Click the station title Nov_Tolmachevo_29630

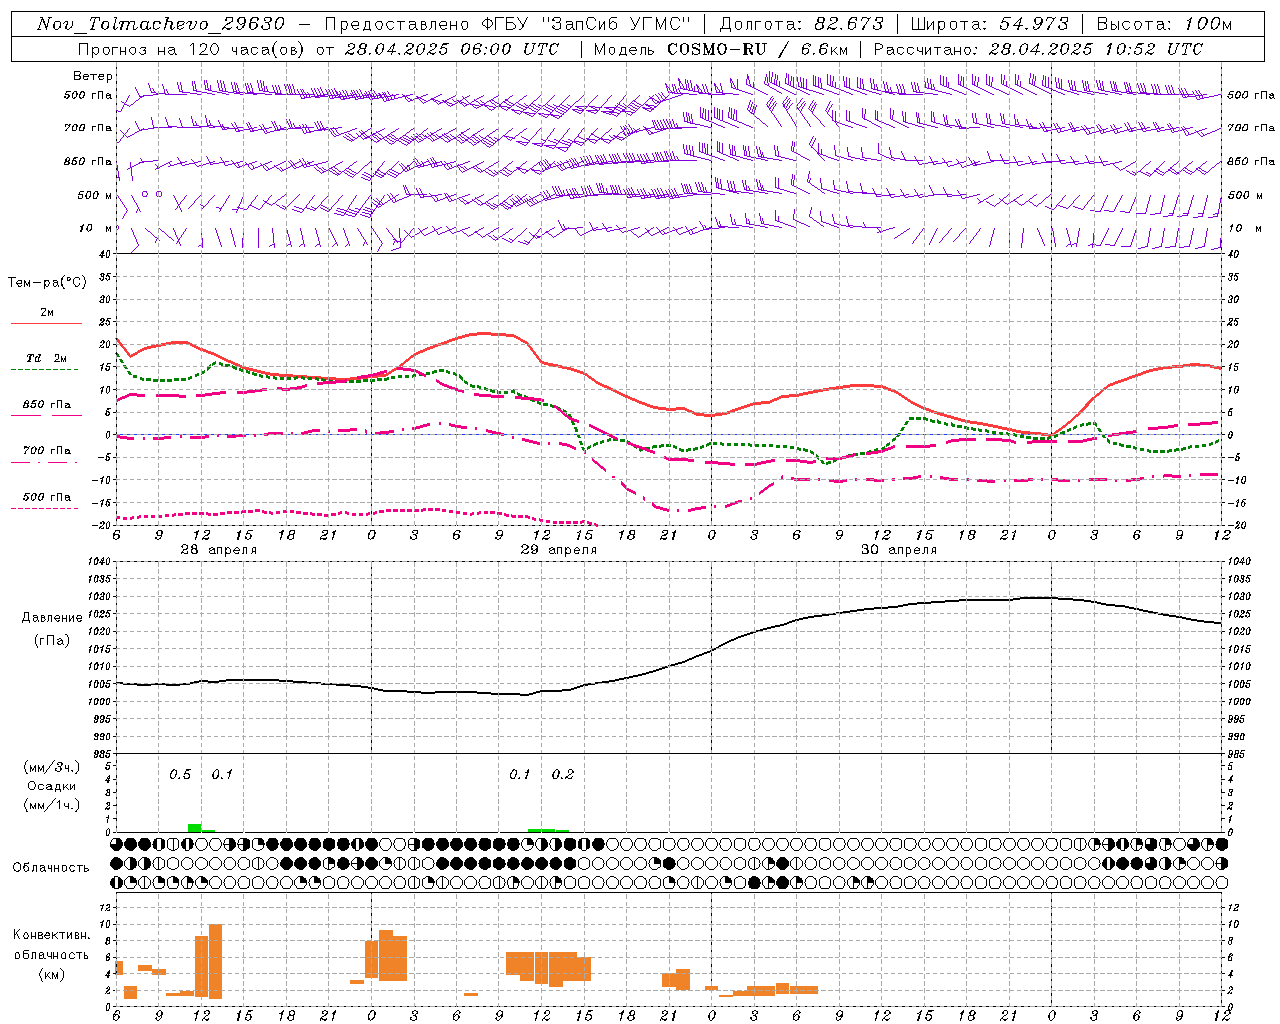160,24
